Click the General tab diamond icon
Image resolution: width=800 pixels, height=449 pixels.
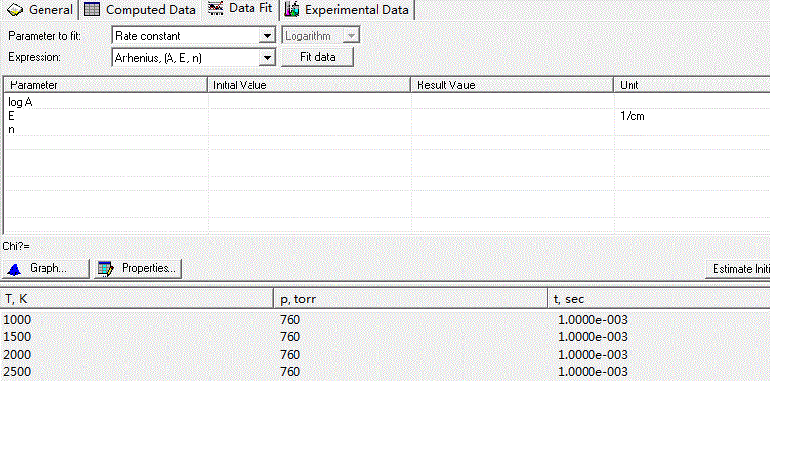click(x=15, y=10)
